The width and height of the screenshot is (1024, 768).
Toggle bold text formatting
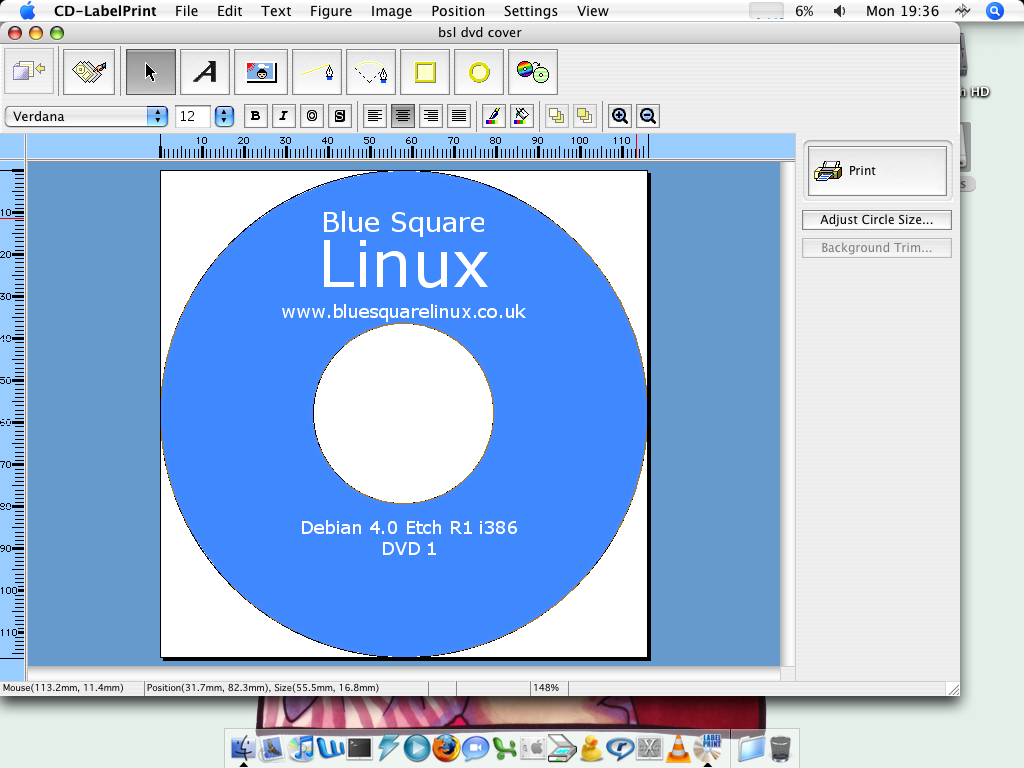[x=256, y=116]
